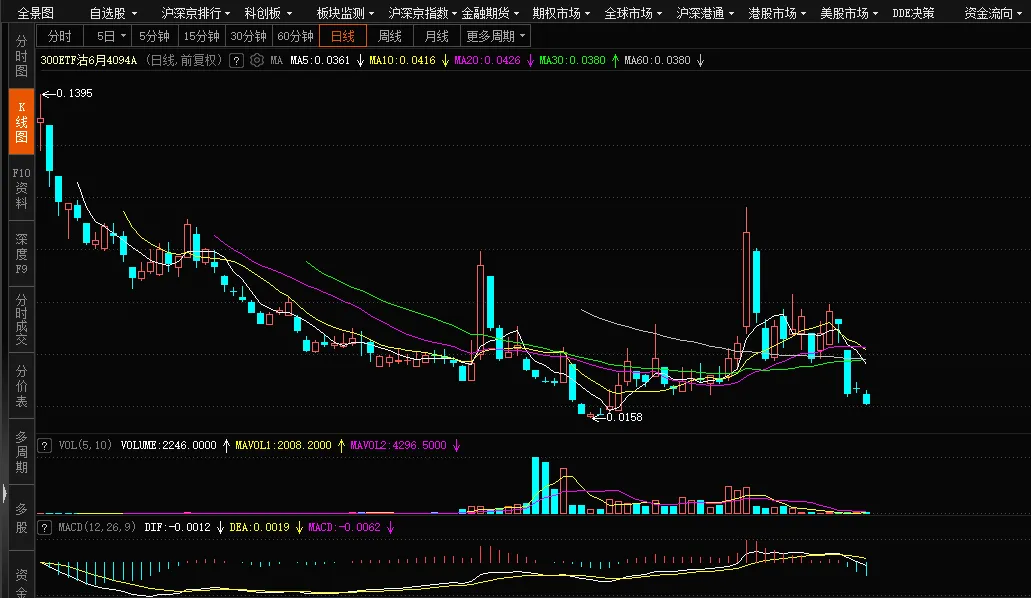Click the 300ETF沽6月4094A title
Viewport: 1031px width, 598px height.
pos(89,61)
